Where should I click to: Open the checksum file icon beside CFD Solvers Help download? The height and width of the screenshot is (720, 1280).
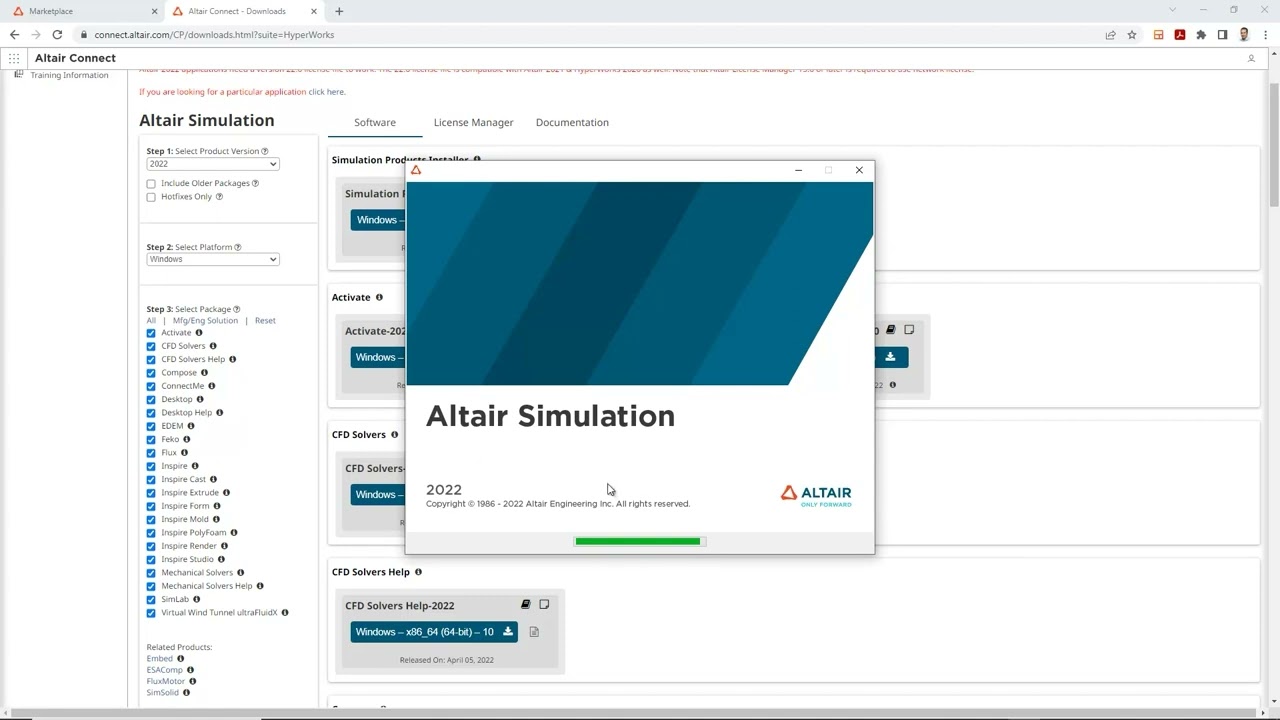[x=534, y=632]
